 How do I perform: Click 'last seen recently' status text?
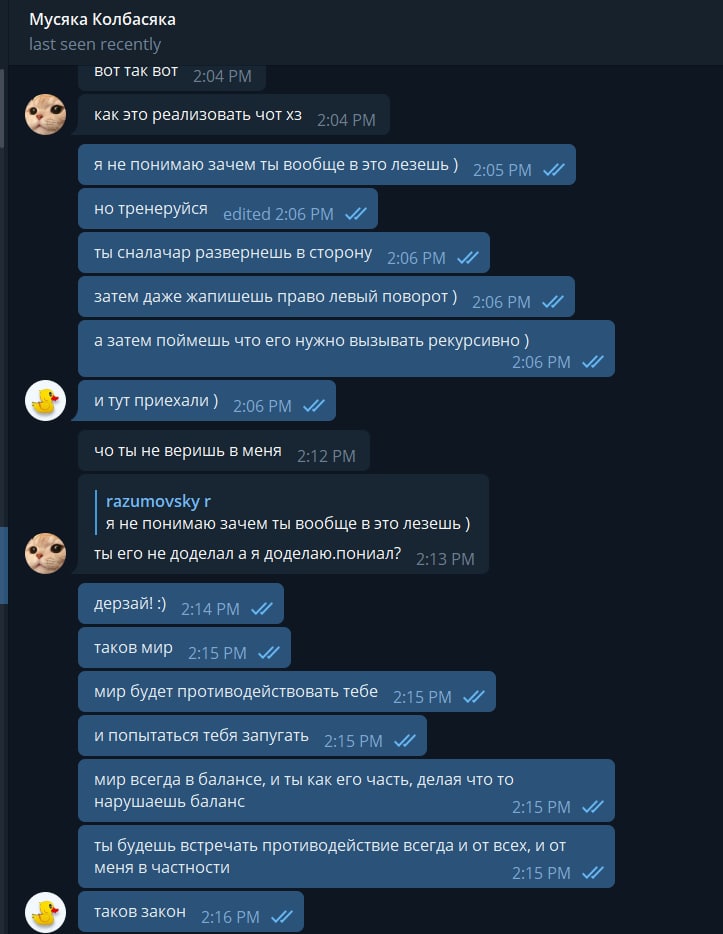point(95,45)
